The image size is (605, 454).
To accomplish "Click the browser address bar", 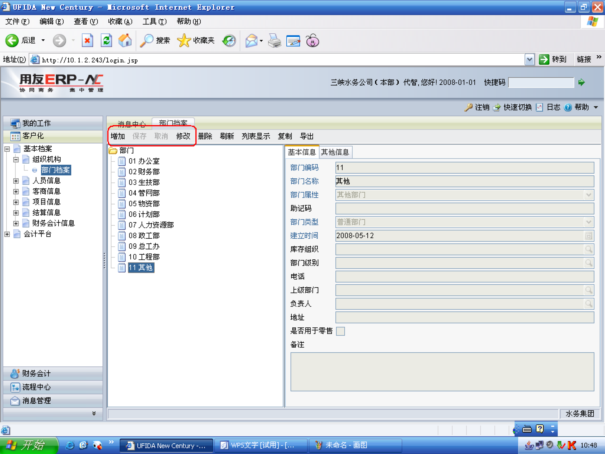I will pos(278,60).
